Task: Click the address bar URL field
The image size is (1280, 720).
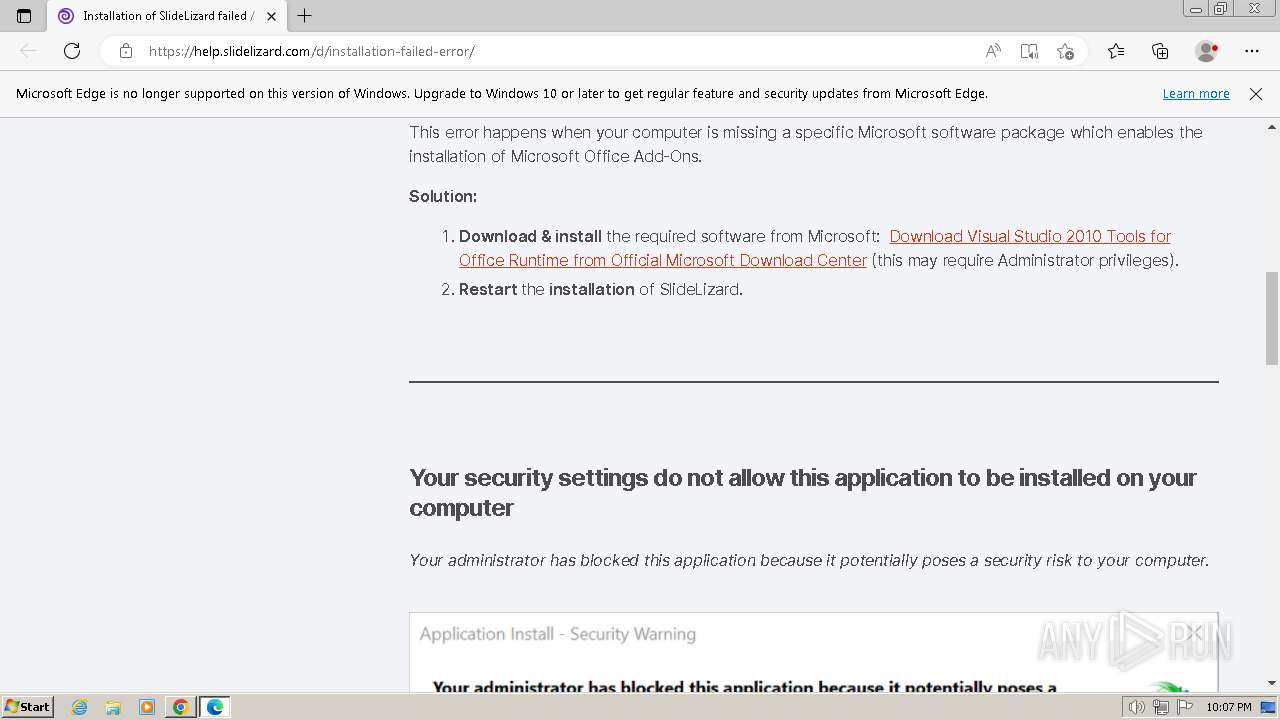Action: (x=560, y=51)
